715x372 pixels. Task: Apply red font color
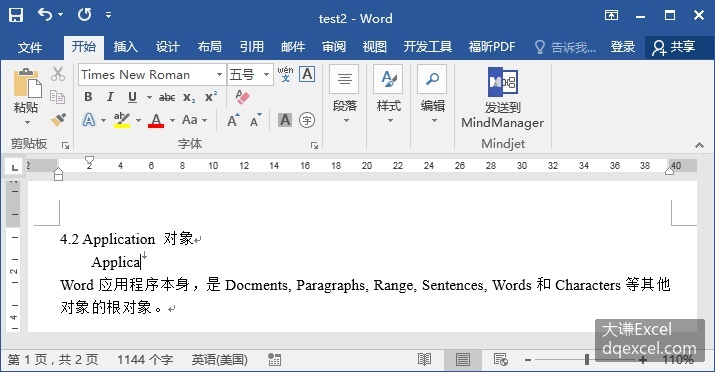[x=156, y=120]
